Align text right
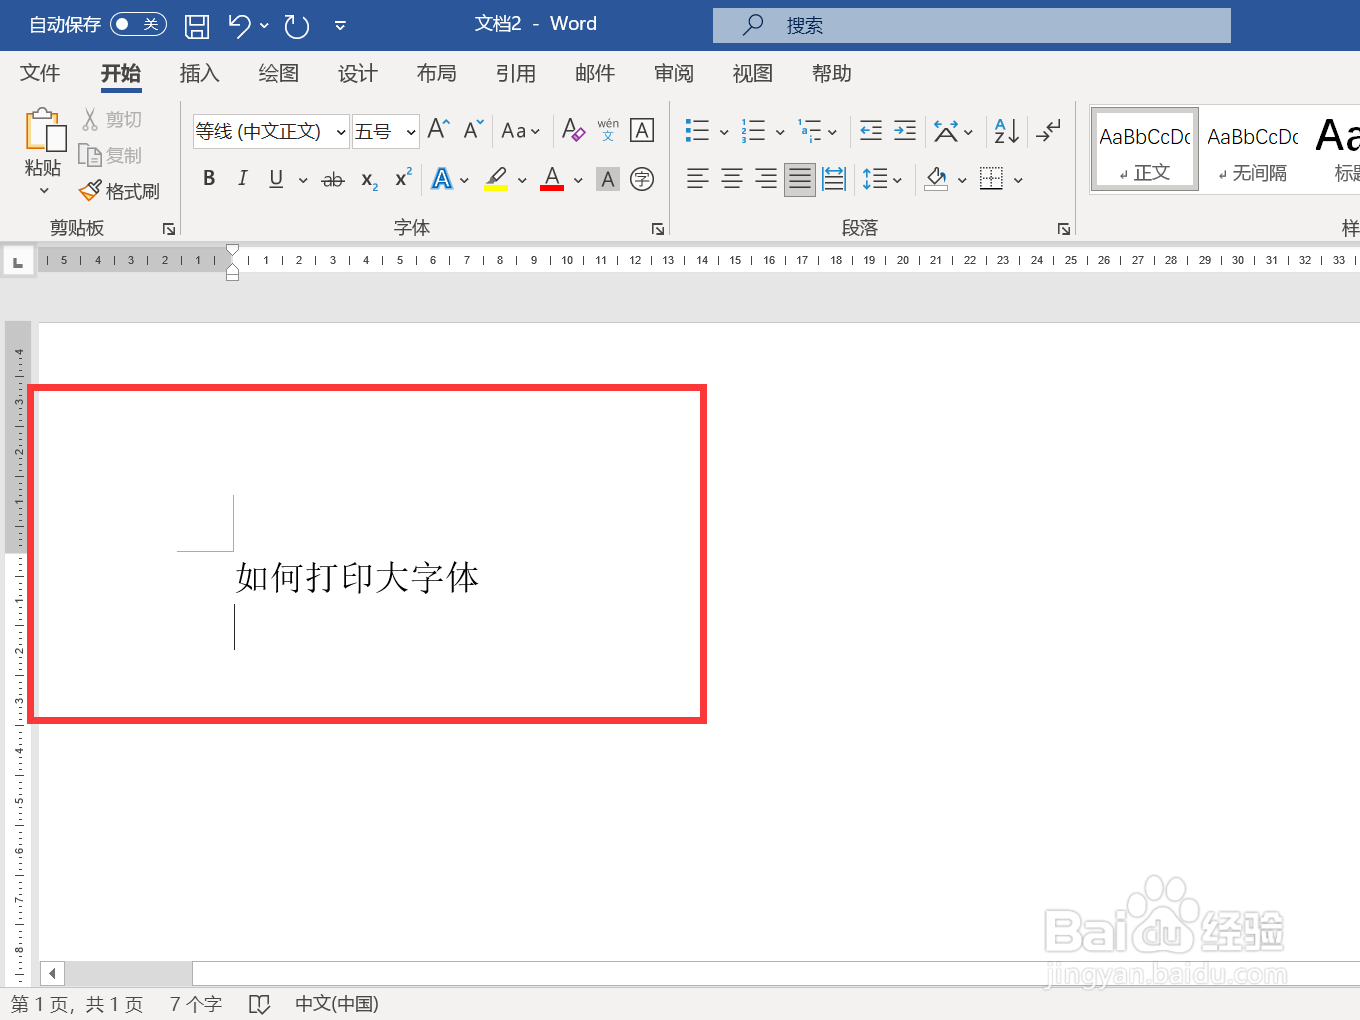The image size is (1360, 1020). pyautogui.click(x=766, y=179)
